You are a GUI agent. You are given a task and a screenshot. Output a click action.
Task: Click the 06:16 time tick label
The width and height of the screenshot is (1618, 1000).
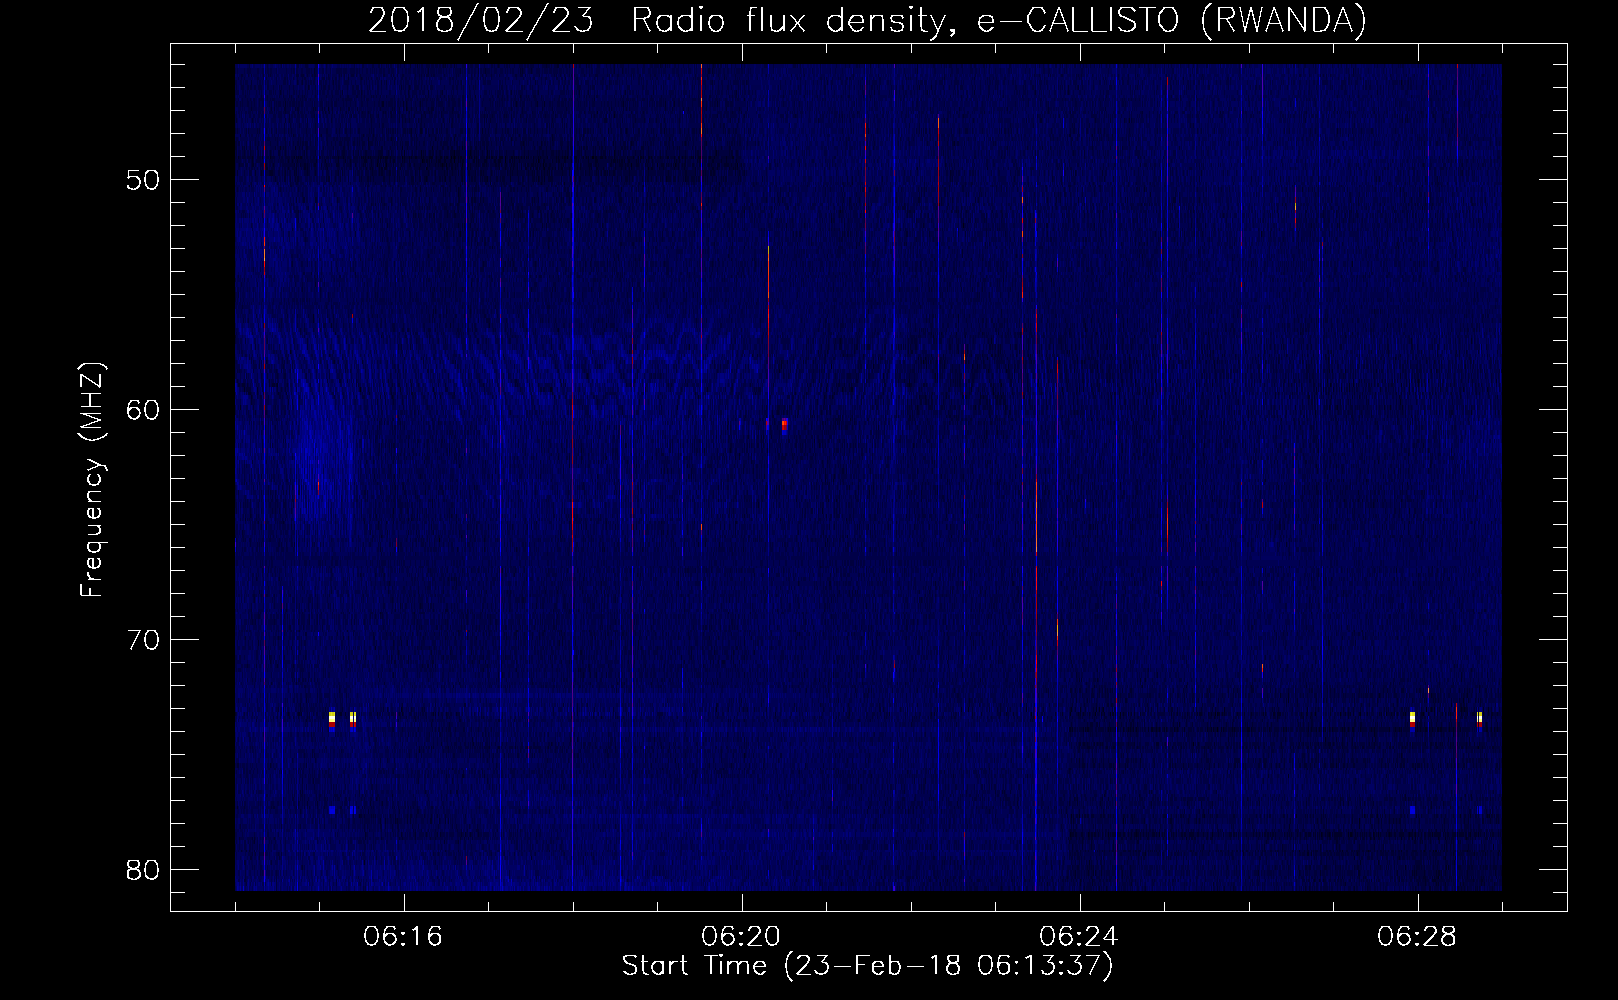coord(403,937)
